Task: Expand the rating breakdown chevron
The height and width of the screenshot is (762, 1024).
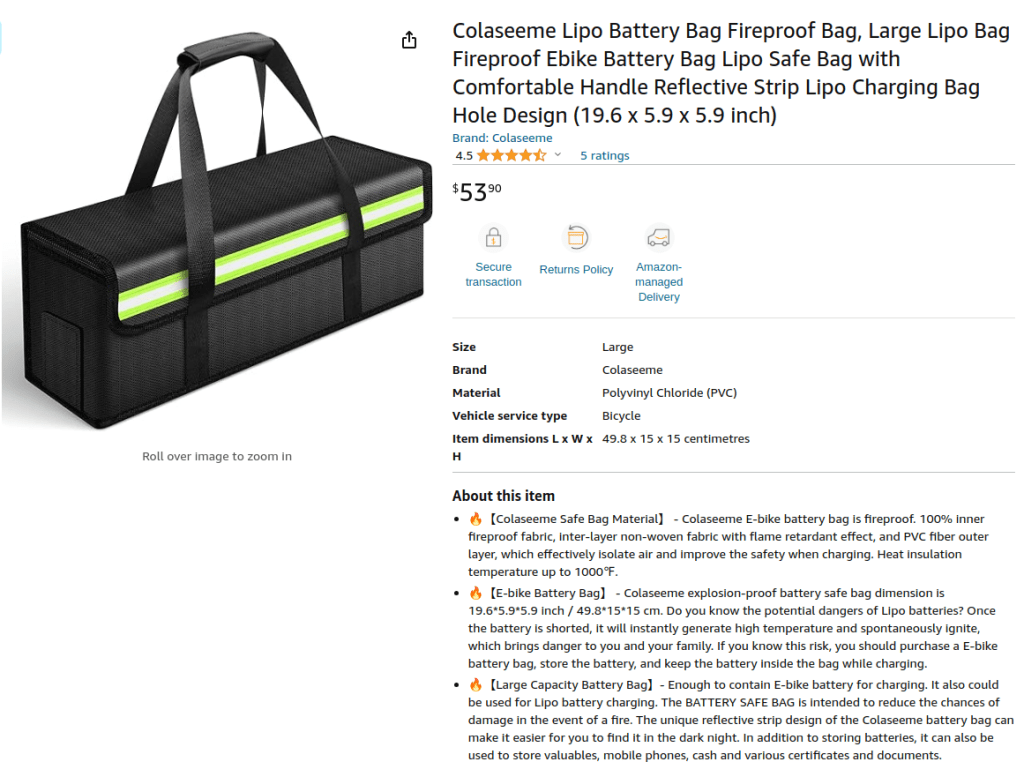Action: pyautogui.click(x=558, y=155)
